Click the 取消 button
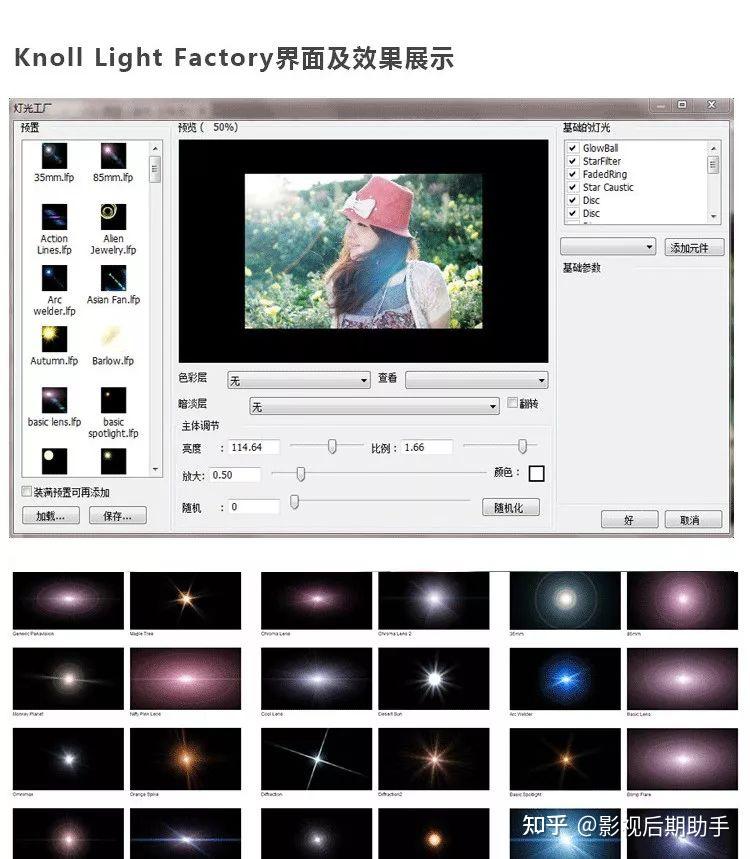This screenshot has width=750, height=859. [694, 519]
